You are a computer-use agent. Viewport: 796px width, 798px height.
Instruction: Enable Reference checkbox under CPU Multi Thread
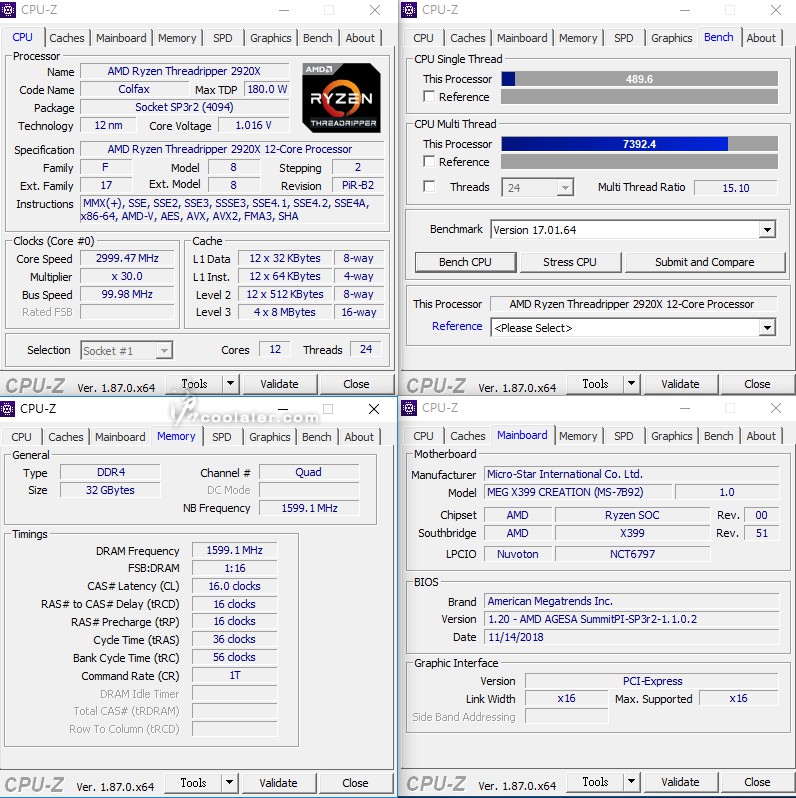coord(429,162)
